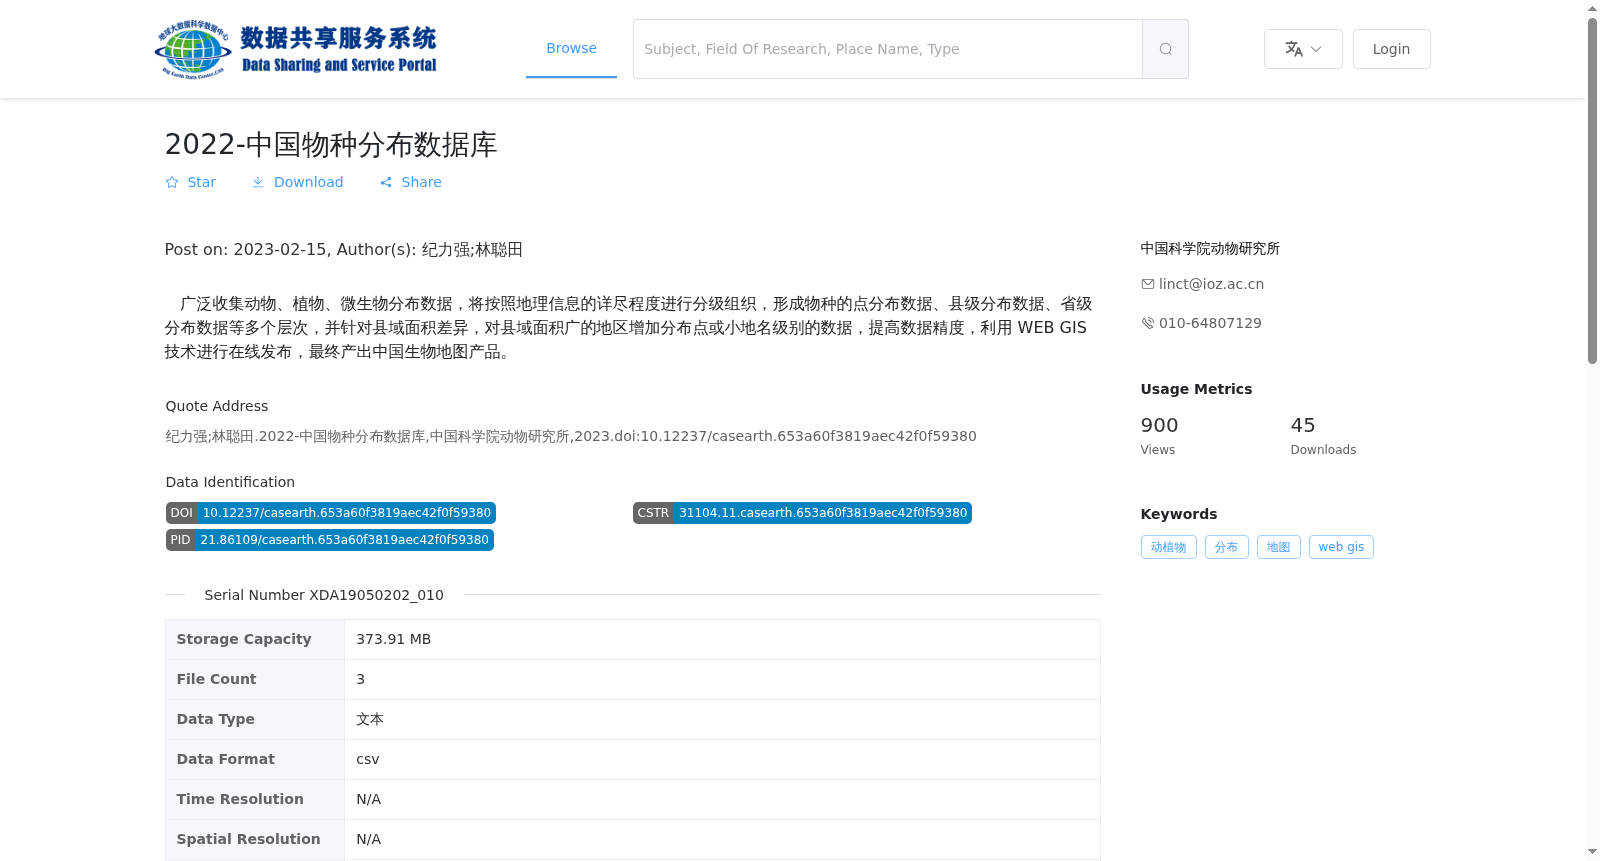Click the Login button
1600x861 pixels.
pyautogui.click(x=1391, y=49)
